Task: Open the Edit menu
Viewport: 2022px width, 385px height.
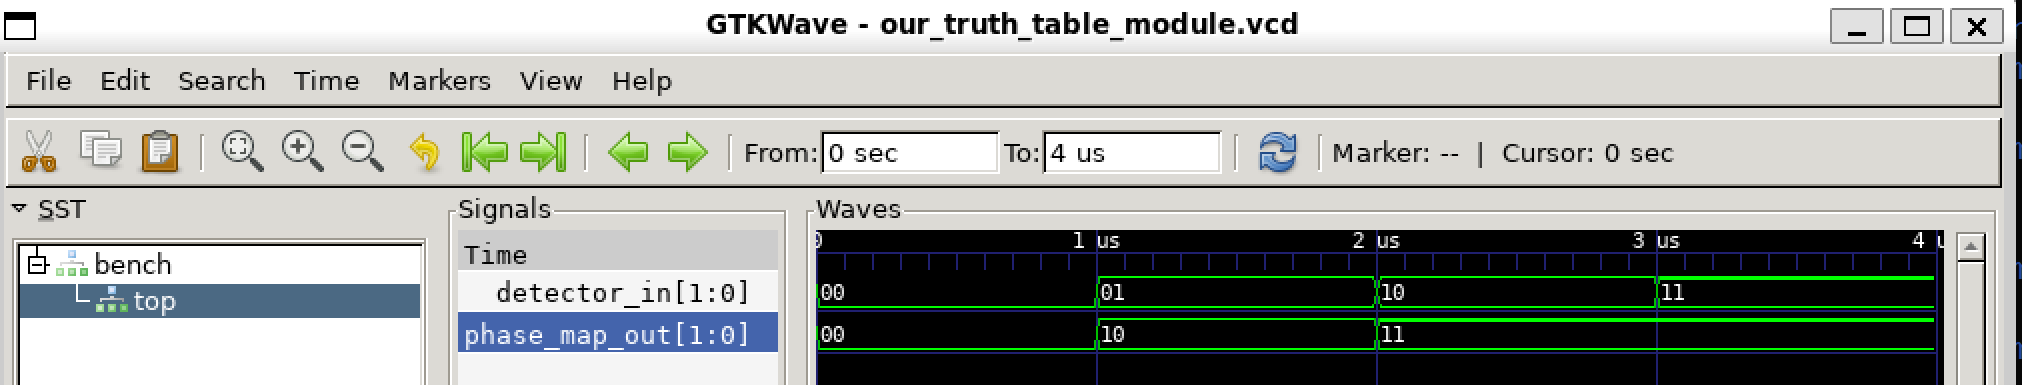Action: (x=125, y=81)
